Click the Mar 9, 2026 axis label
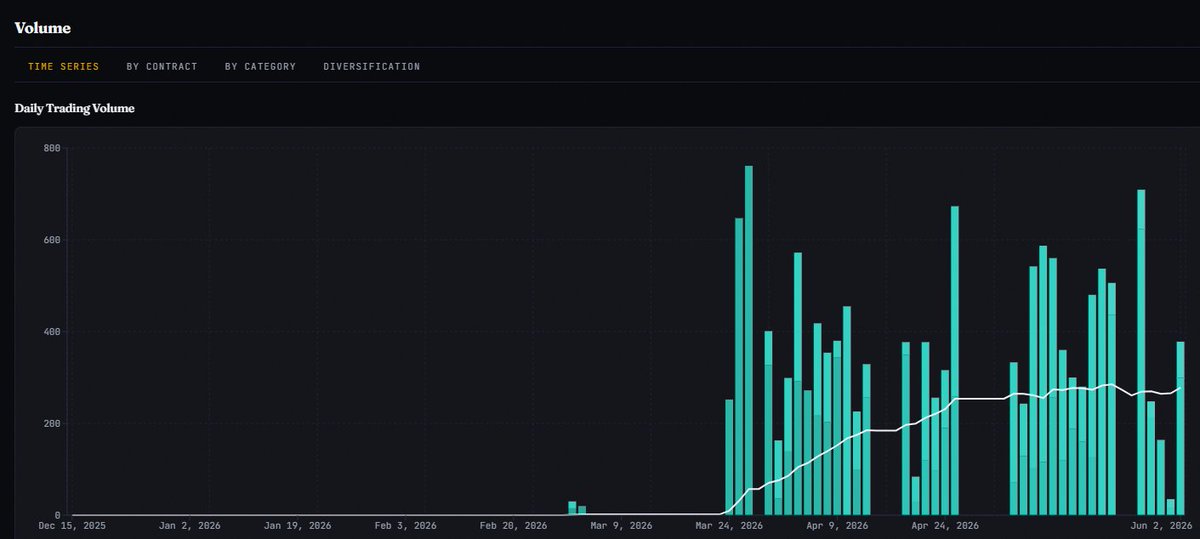Image resolution: width=1200 pixels, height=539 pixels. tap(621, 525)
